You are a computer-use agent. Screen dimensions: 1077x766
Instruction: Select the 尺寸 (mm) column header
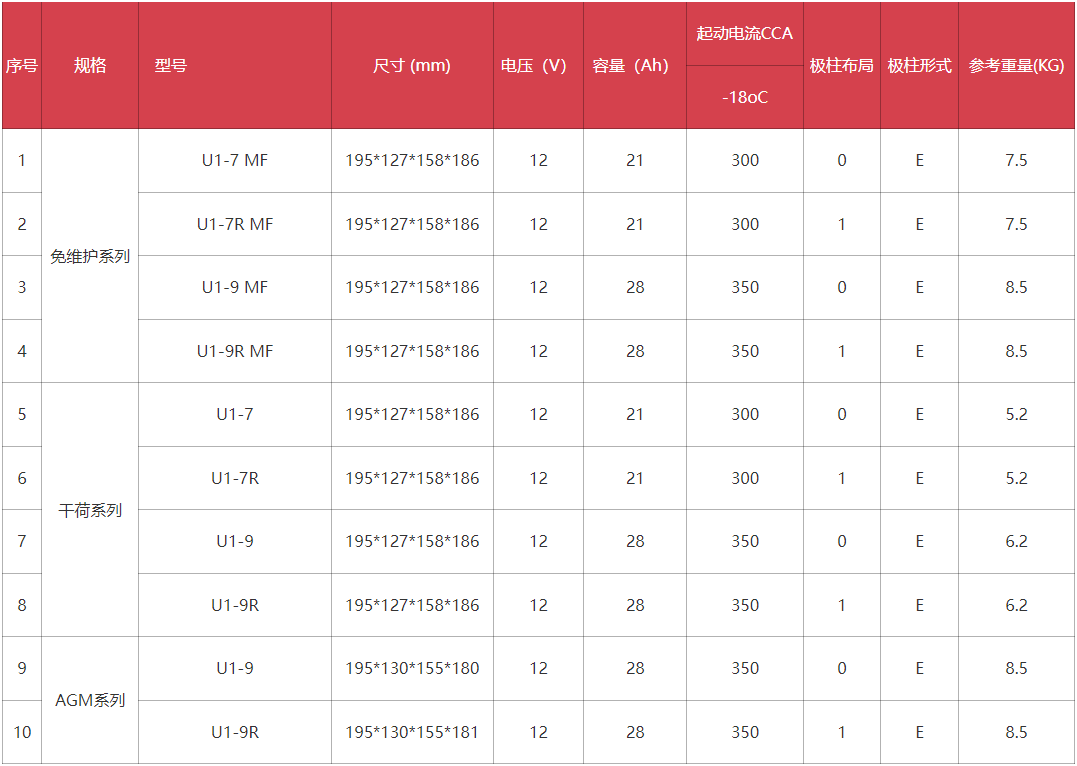(412, 65)
